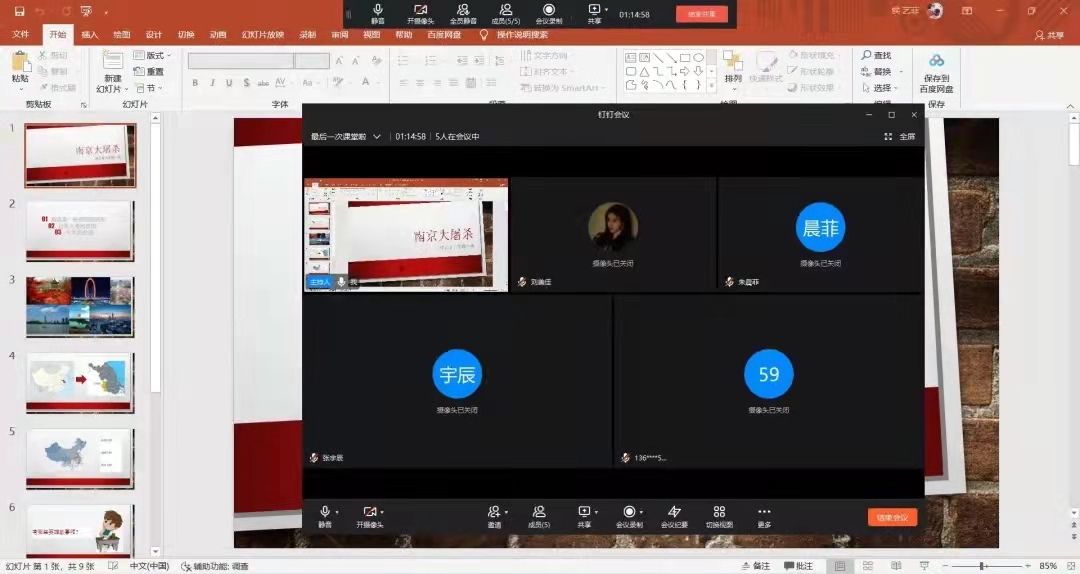Select slide 3 thumbnail in slide panel
This screenshot has width=1080, height=574.
pos(80,307)
